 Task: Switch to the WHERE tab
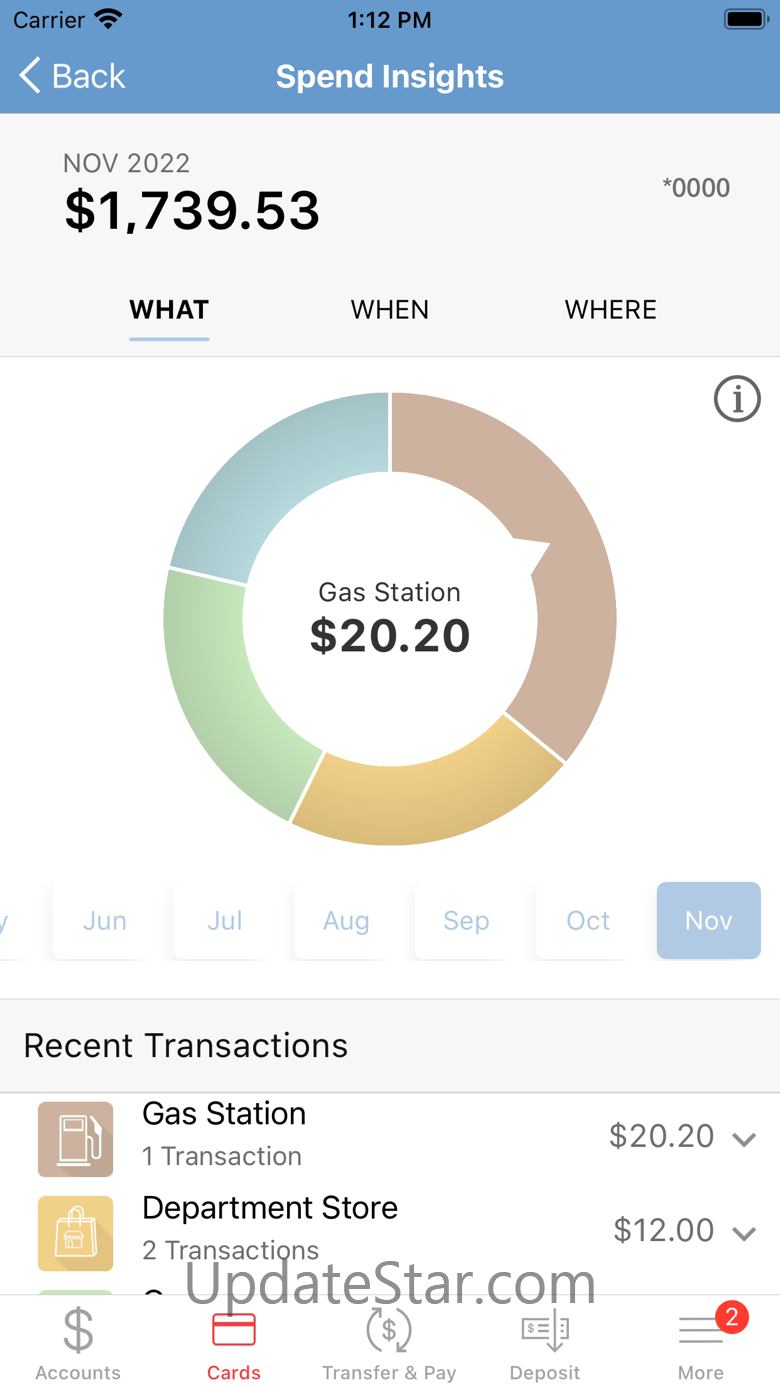click(610, 310)
